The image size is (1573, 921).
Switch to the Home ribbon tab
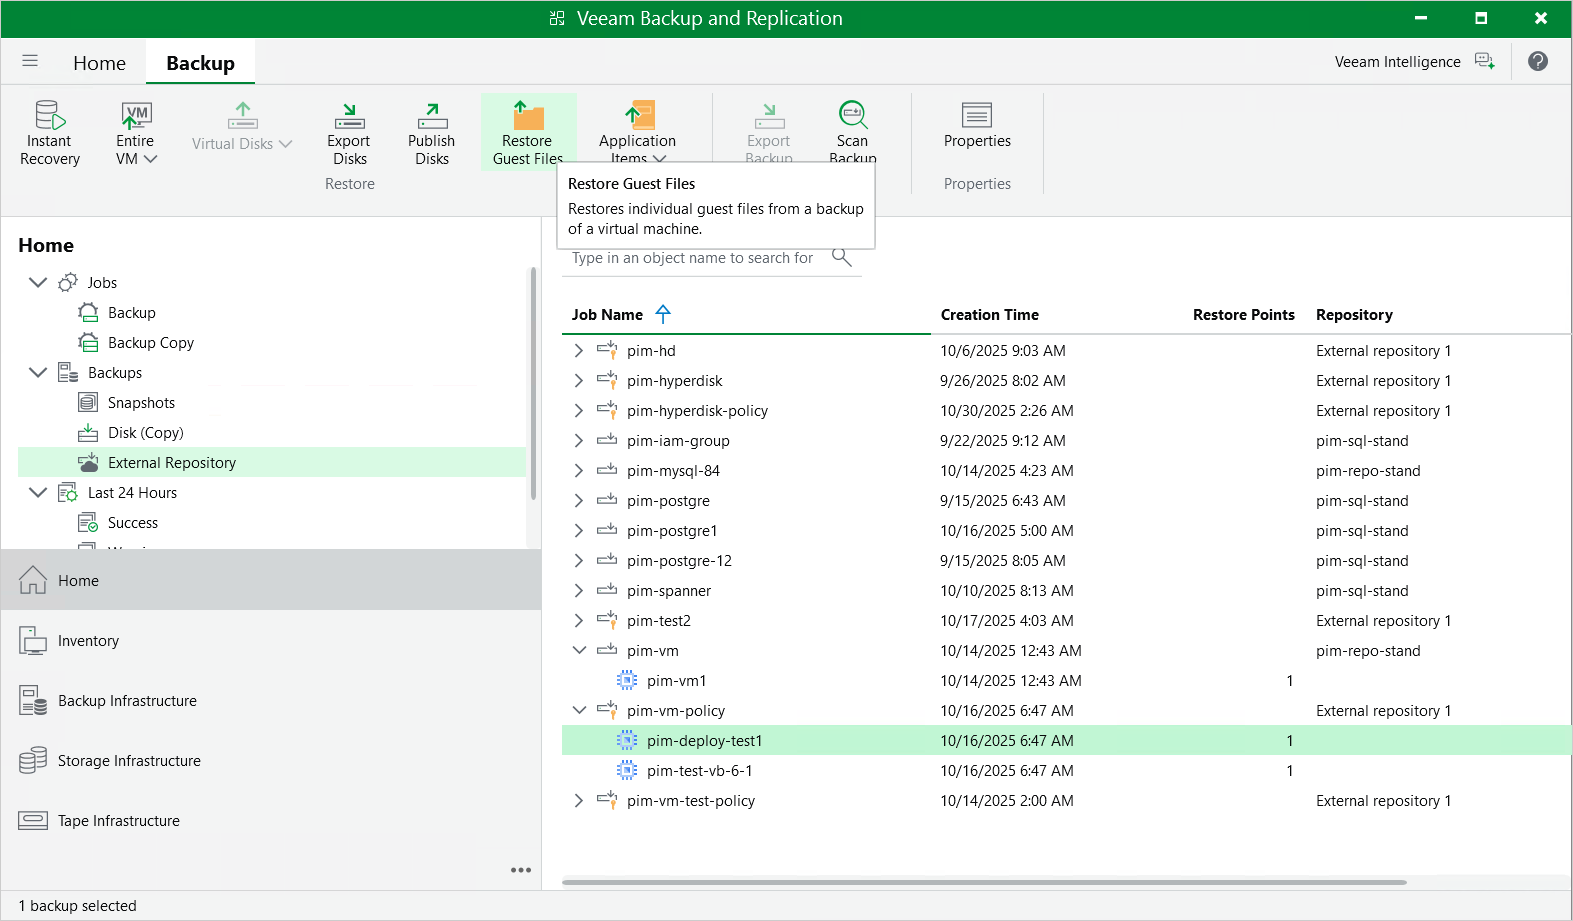click(x=99, y=63)
